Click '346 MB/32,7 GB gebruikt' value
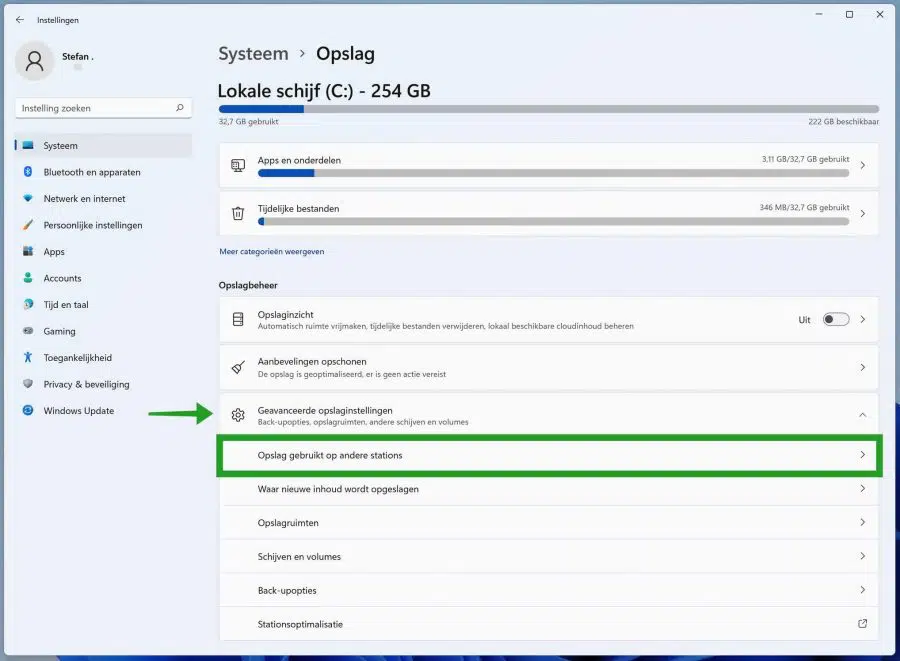The height and width of the screenshot is (661, 900). [804, 207]
